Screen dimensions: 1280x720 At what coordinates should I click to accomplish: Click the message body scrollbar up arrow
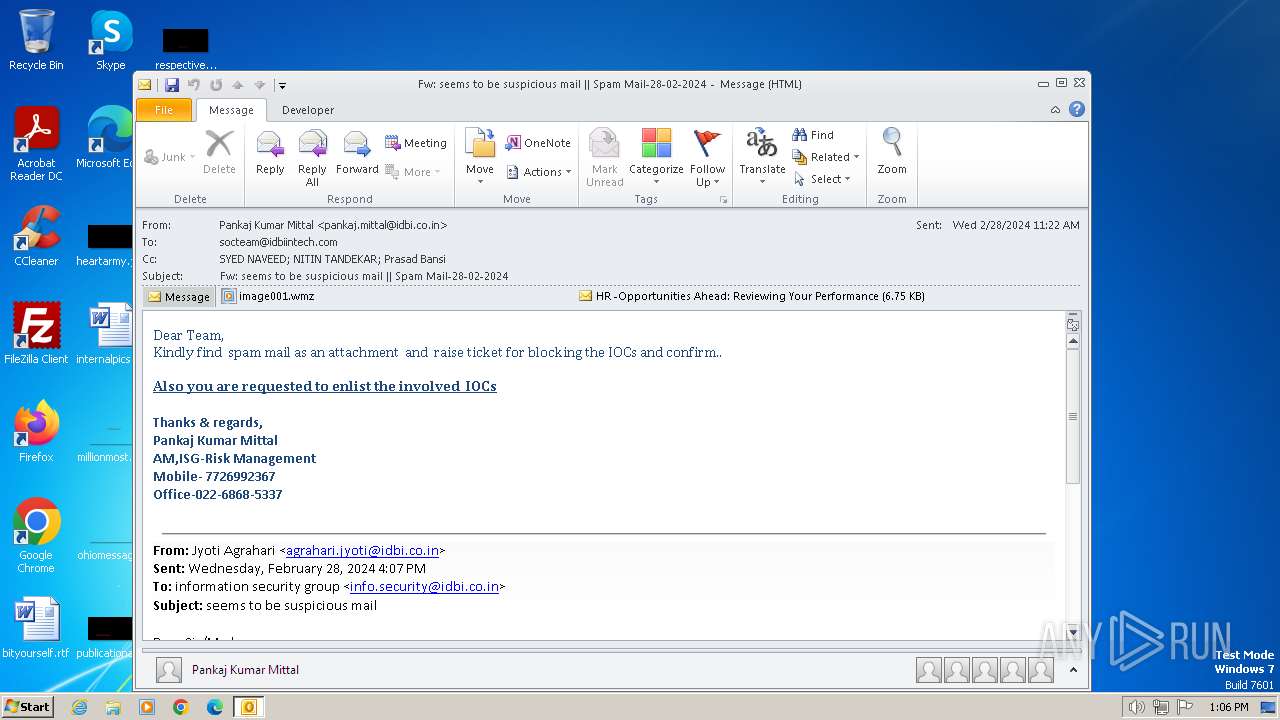point(1073,342)
